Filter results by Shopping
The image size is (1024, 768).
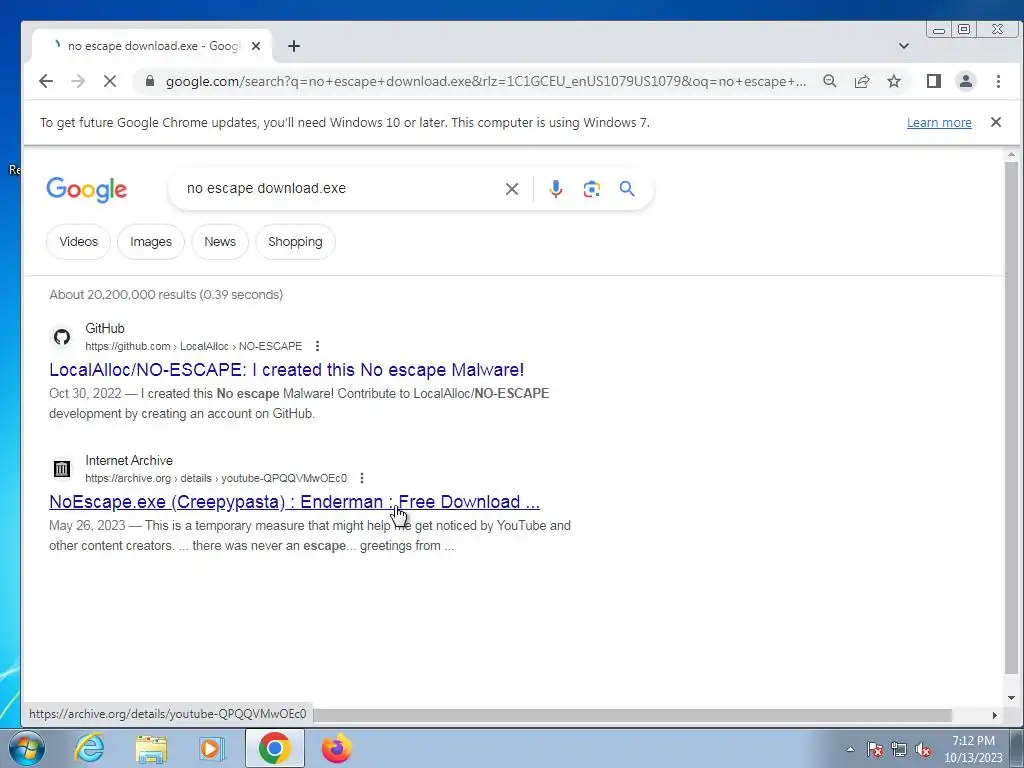tap(295, 242)
